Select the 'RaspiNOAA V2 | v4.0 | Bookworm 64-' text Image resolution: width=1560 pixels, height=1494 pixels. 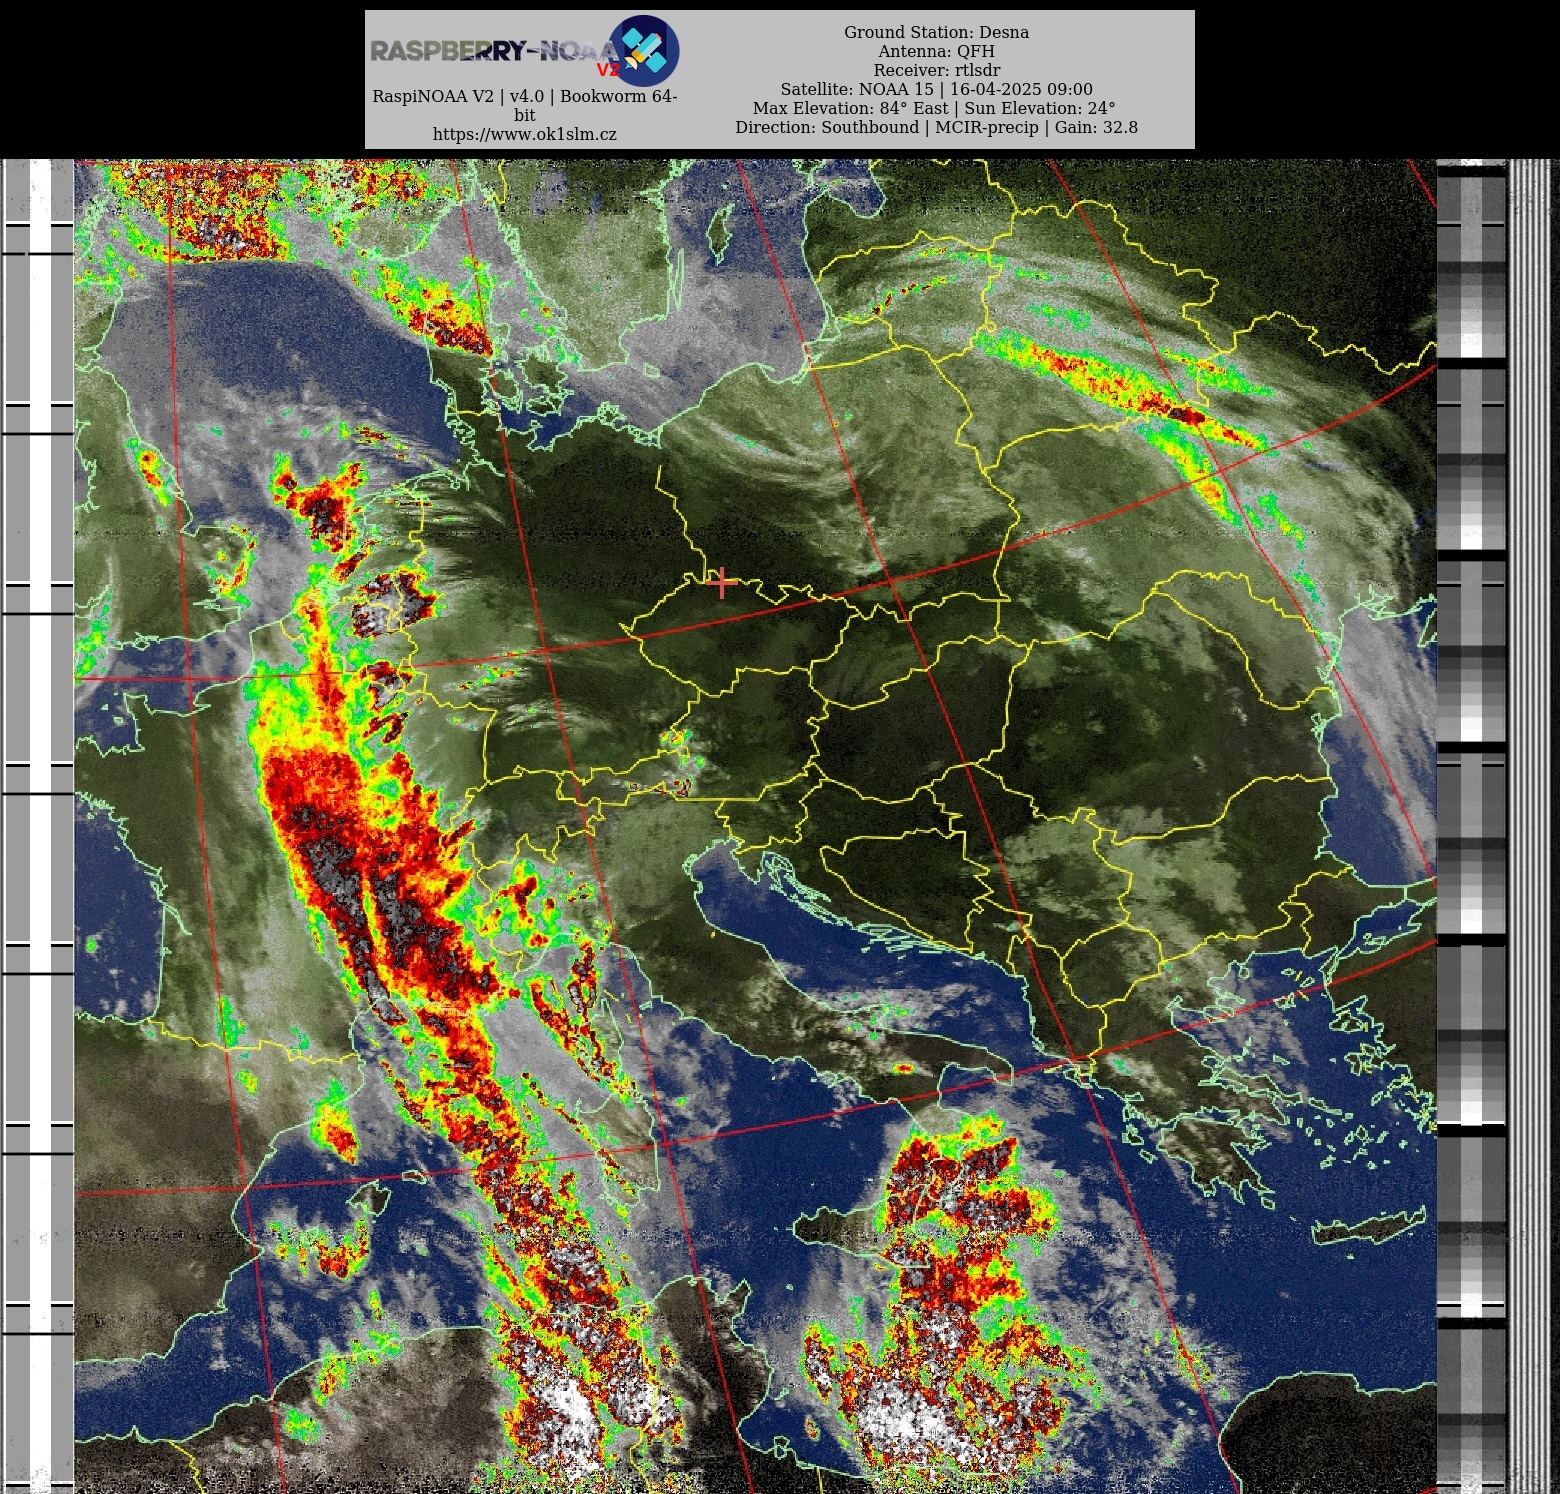pos(525,96)
